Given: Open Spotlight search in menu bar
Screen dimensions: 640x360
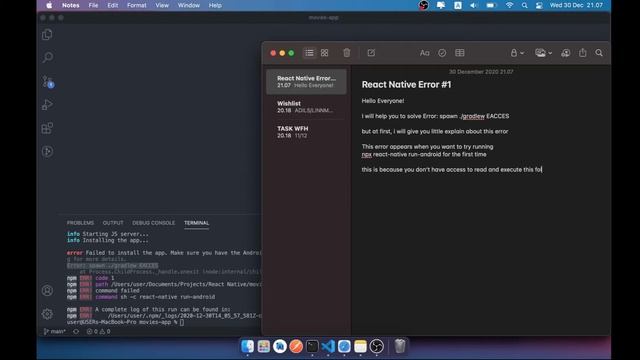Looking at the screenshot, I should [524, 5].
